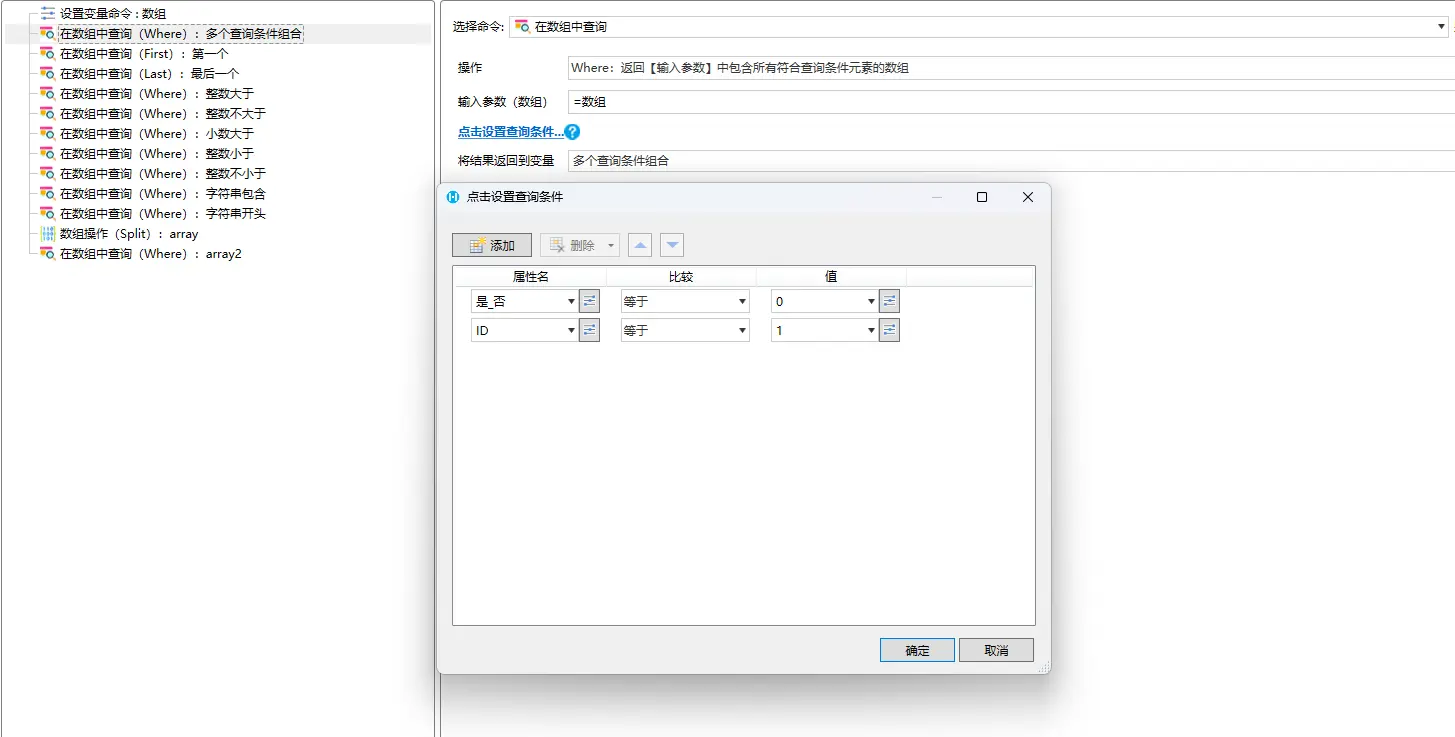The height and width of the screenshot is (737, 1455).
Task: Click the 添加 button in dialog
Action: [492, 245]
